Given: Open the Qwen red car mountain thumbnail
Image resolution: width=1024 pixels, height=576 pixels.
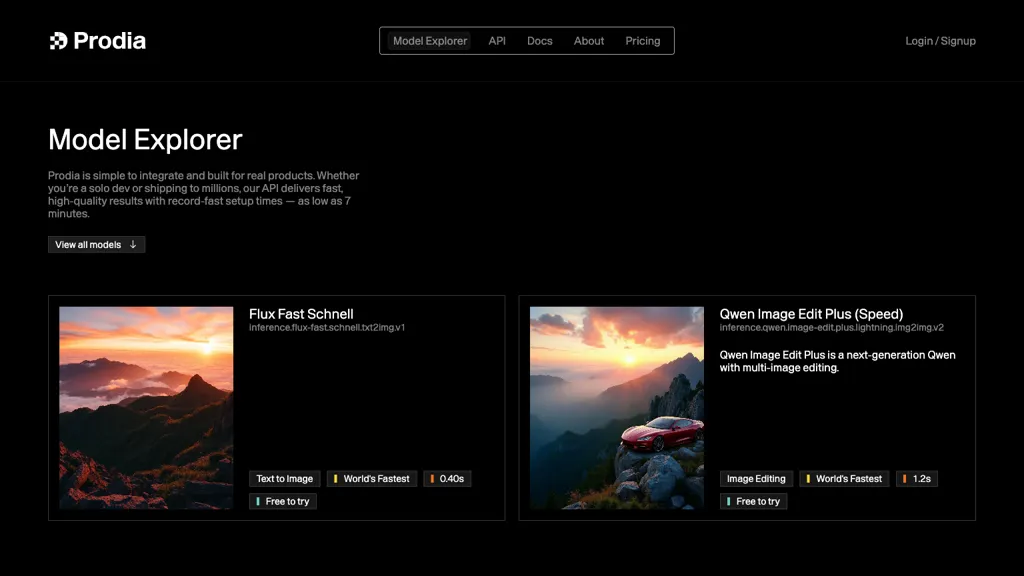Looking at the screenshot, I should (616, 408).
